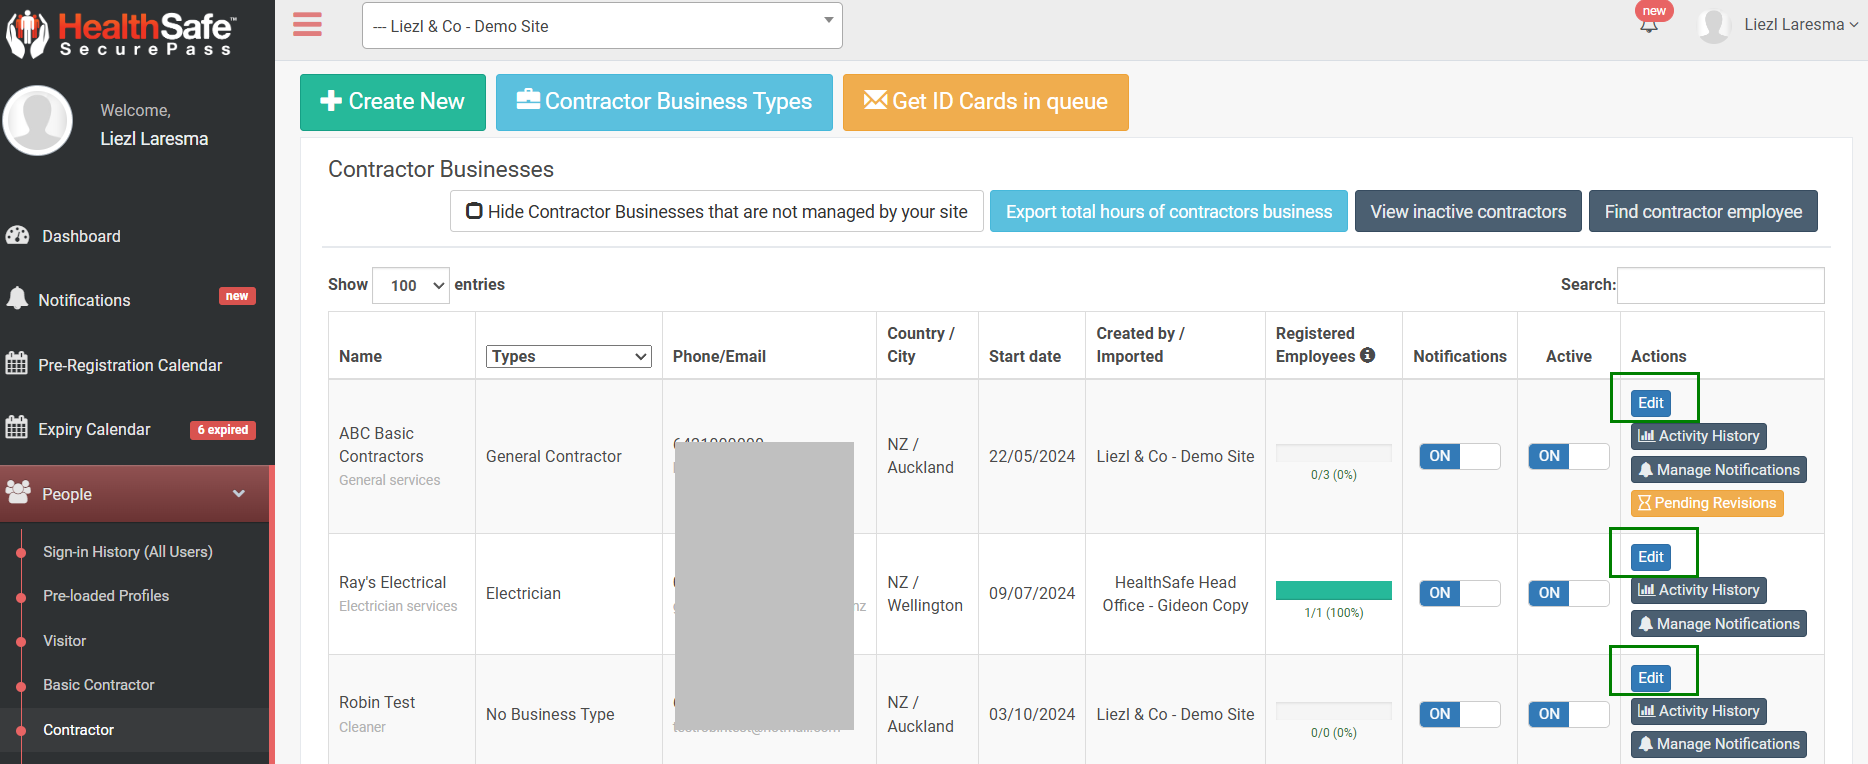Click the Dashboard gauge icon

[x=18, y=235]
